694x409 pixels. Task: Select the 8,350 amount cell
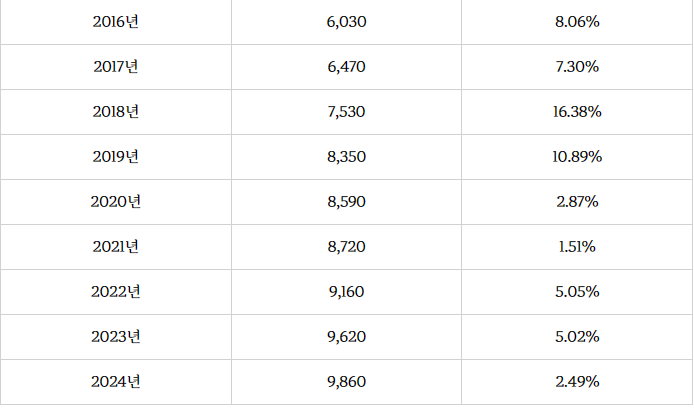(346, 157)
